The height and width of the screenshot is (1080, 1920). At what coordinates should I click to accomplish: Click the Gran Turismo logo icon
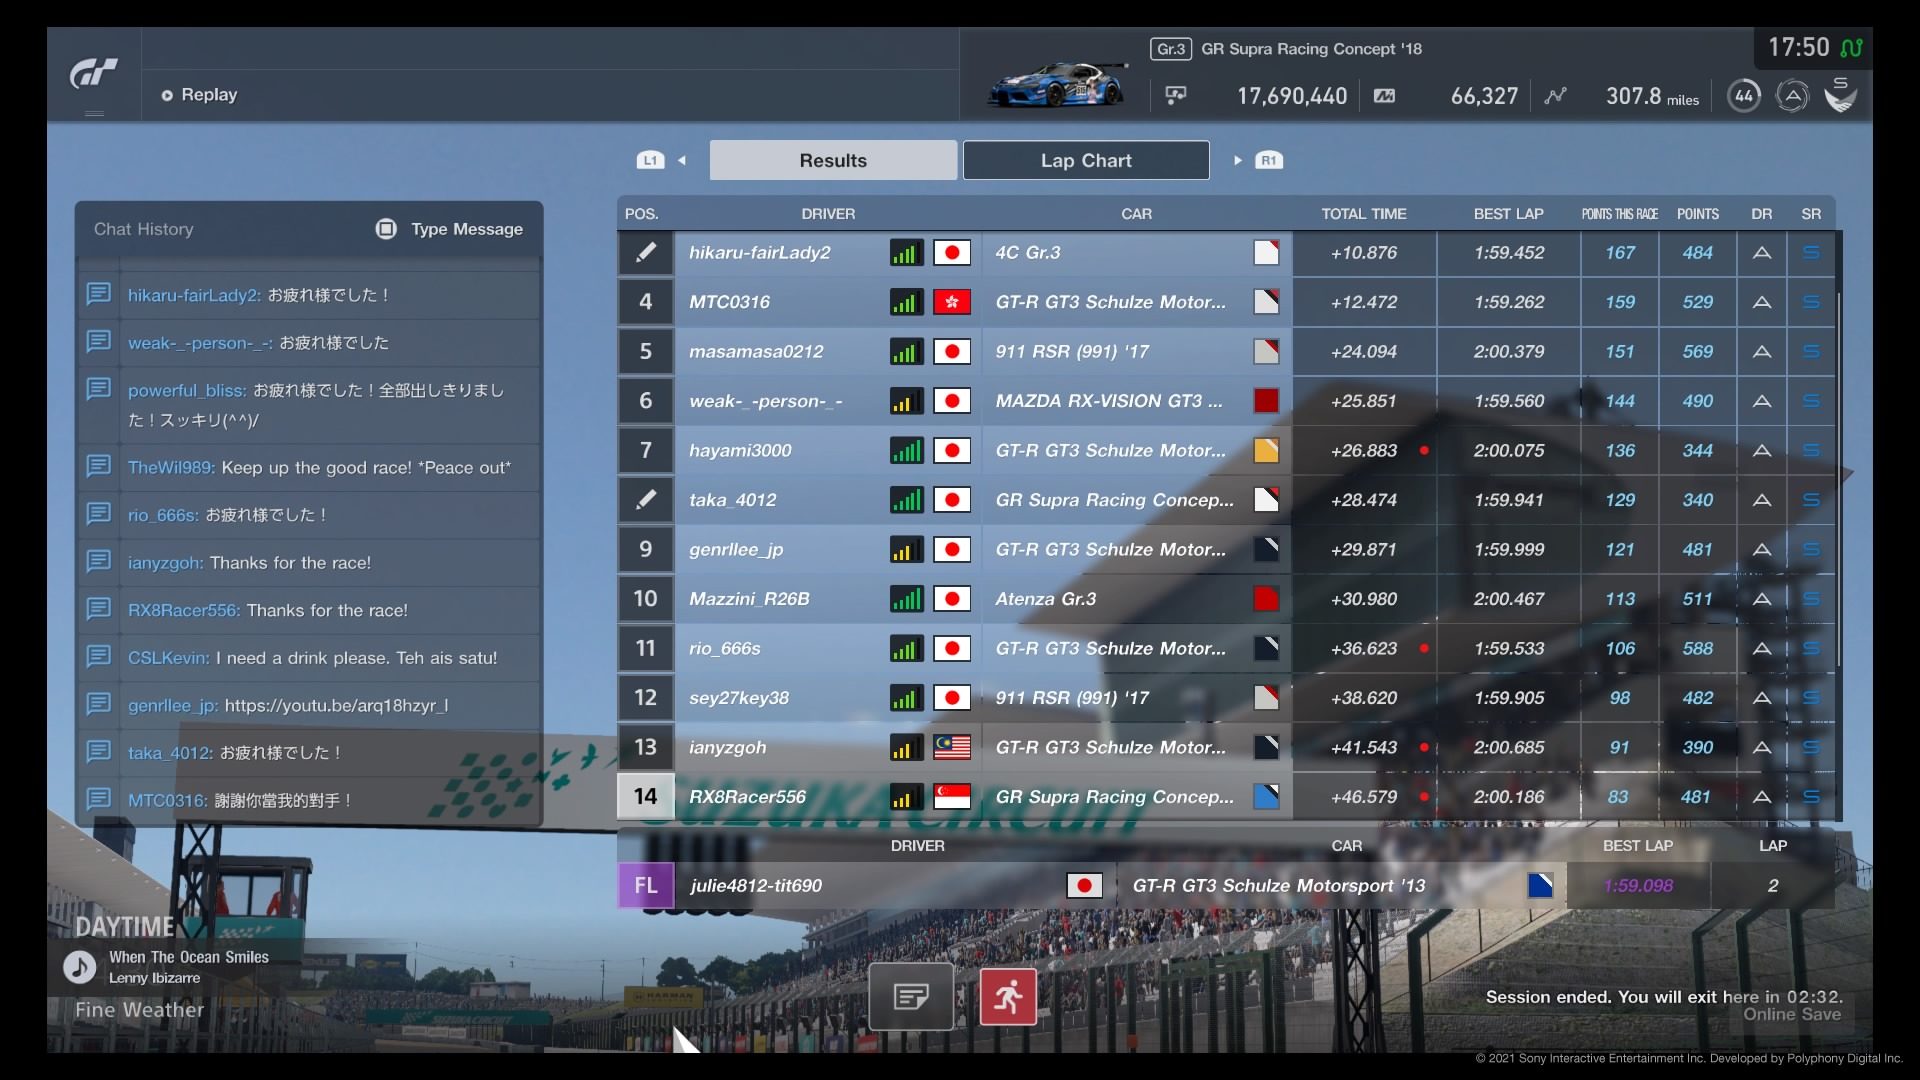[x=94, y=74]
